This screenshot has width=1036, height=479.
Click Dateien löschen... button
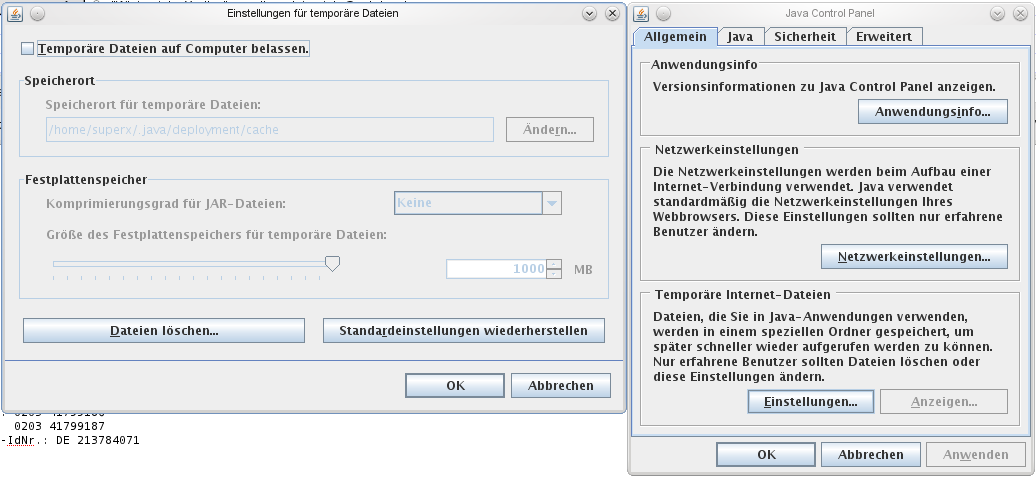pos(164,330)
